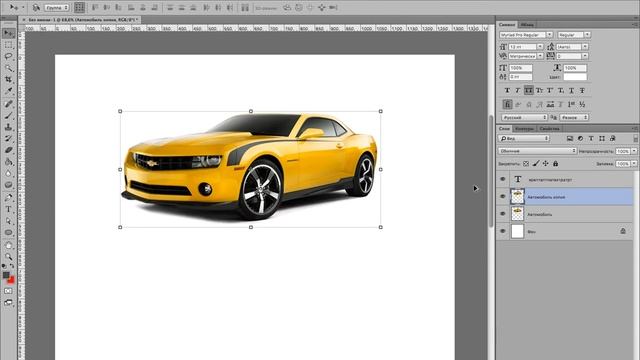
Task: Click the text color 'Цвет' swatch
Action: click(x=575, y=77)
